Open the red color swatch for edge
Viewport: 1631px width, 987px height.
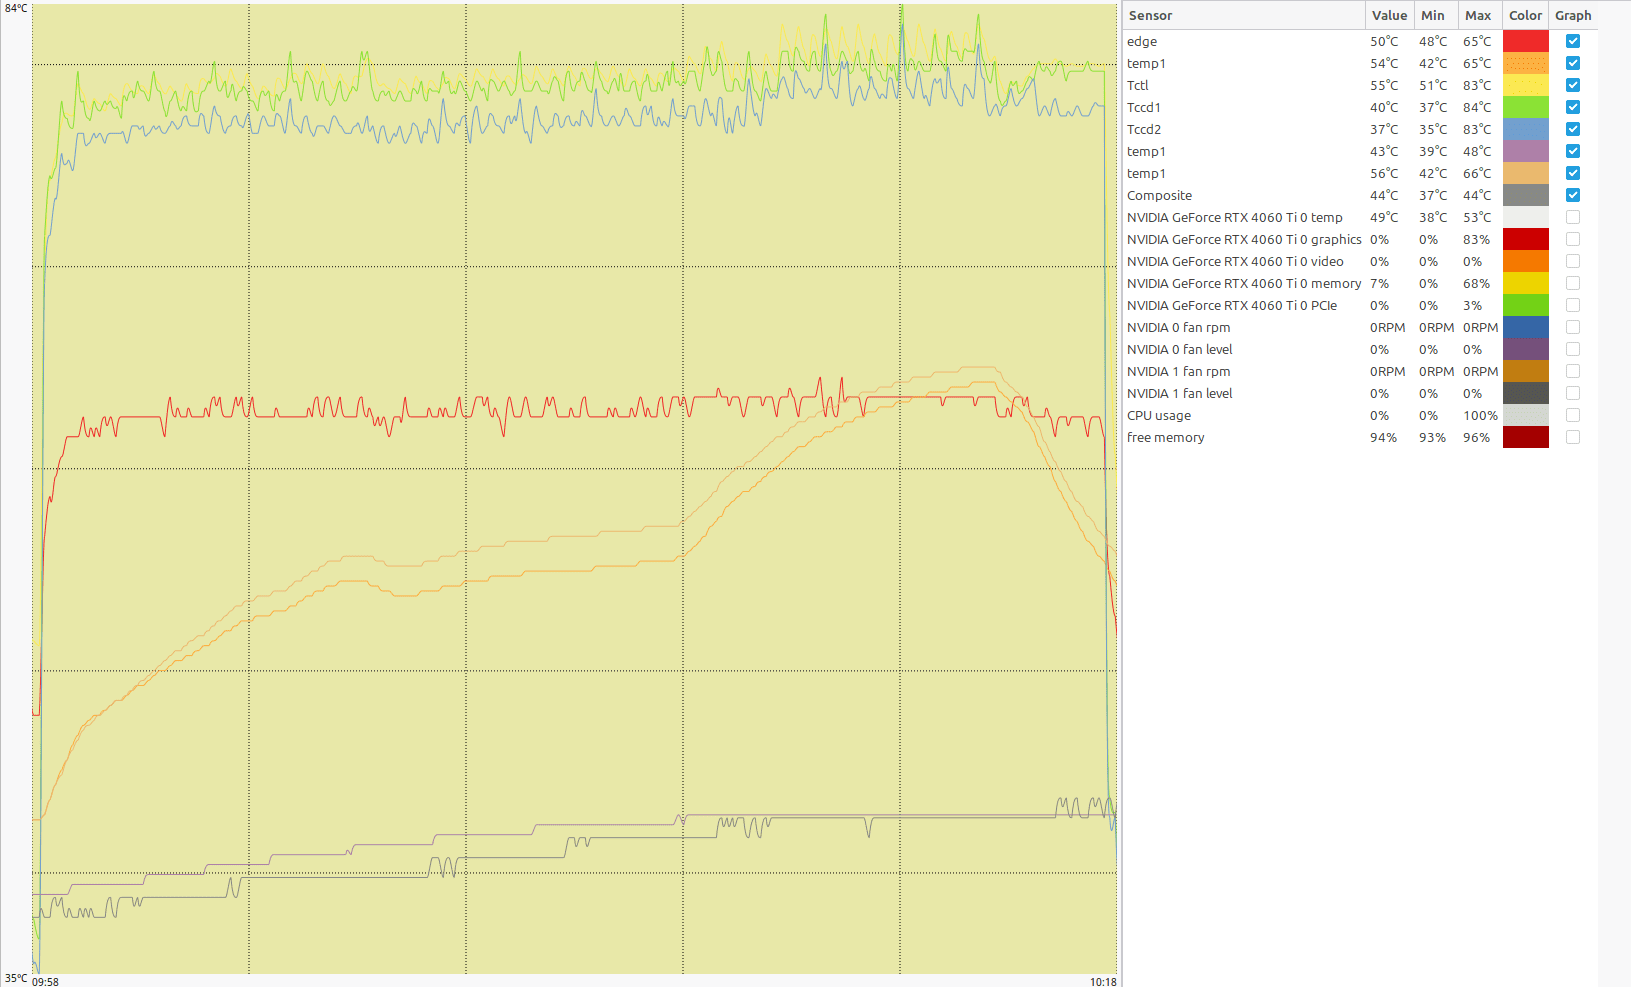point(1525,41)
